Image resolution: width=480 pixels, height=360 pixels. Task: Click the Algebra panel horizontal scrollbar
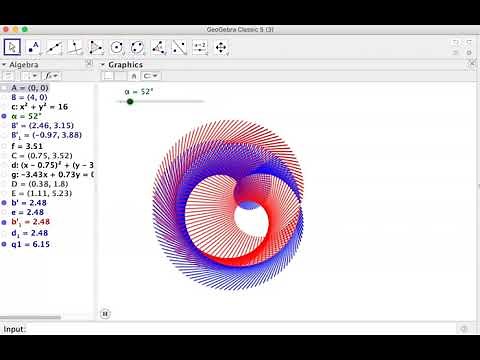tap(30, 317)
